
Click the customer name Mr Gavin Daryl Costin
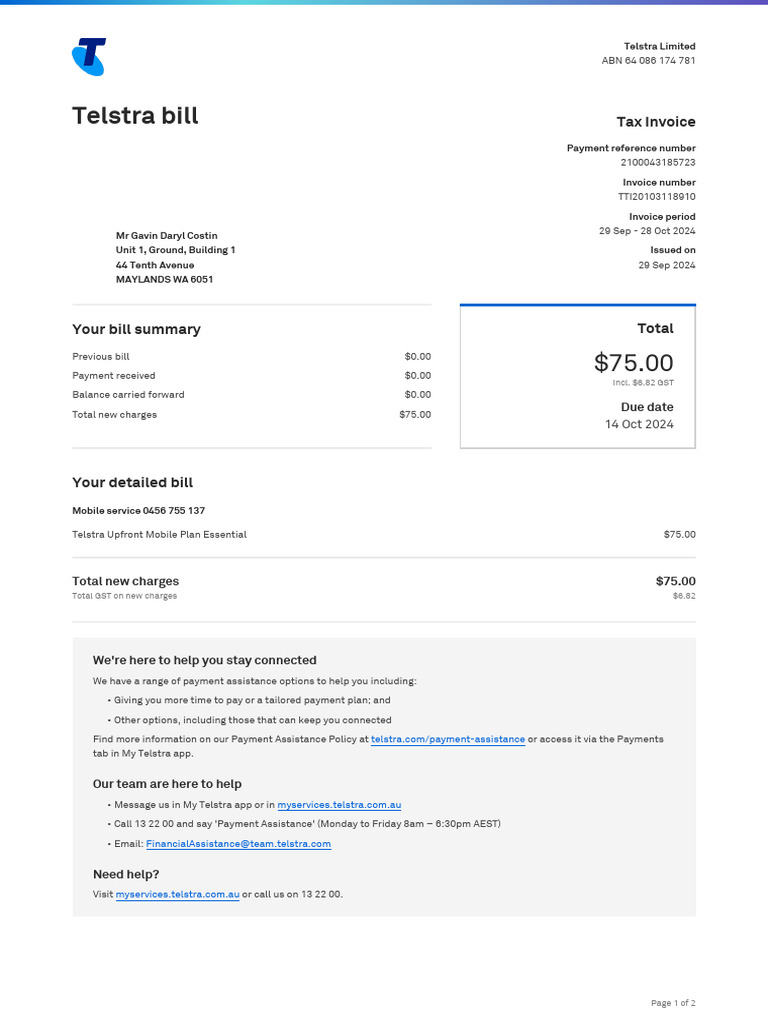coord(166,236)
